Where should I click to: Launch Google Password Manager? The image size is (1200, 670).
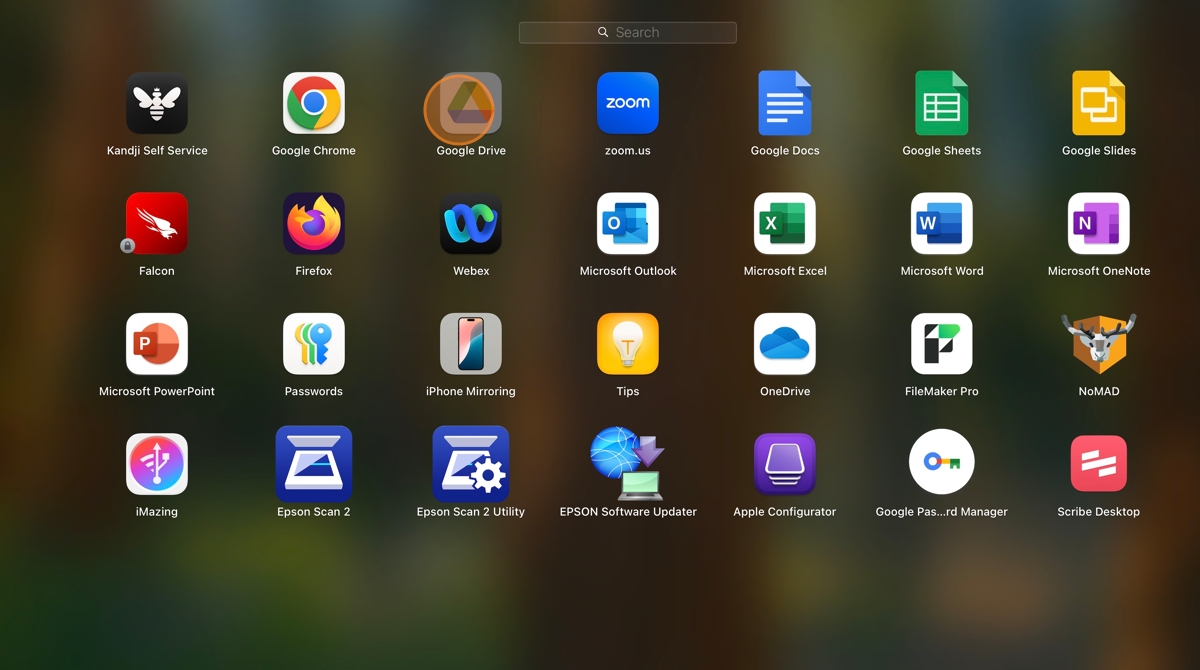(942, 462)
